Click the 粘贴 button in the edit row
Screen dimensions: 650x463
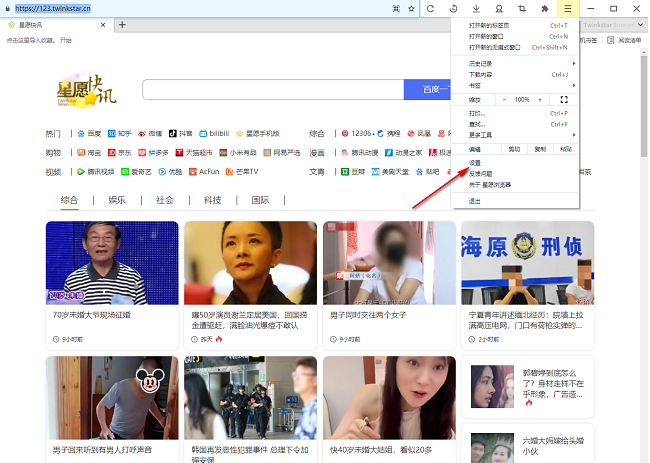tap(566, 149)
